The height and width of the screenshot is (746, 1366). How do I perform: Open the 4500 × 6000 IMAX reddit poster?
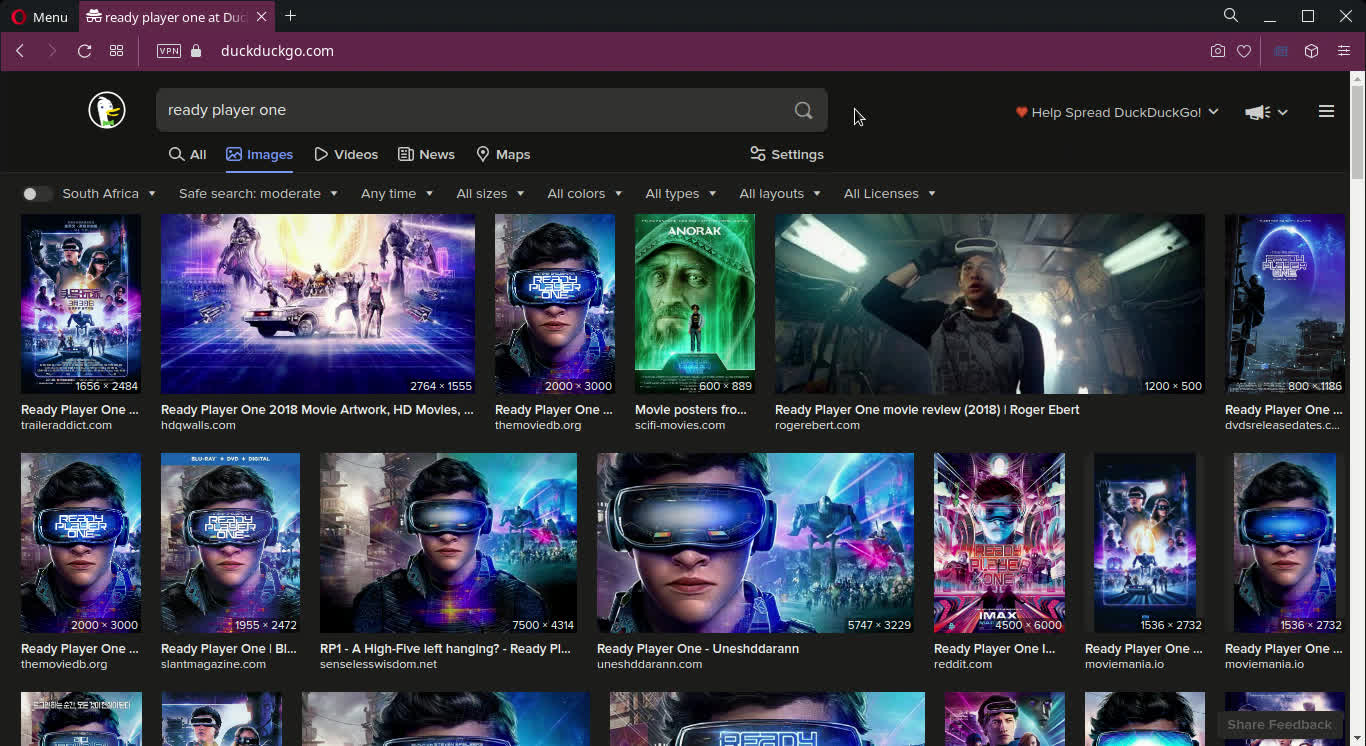(999, 543)
